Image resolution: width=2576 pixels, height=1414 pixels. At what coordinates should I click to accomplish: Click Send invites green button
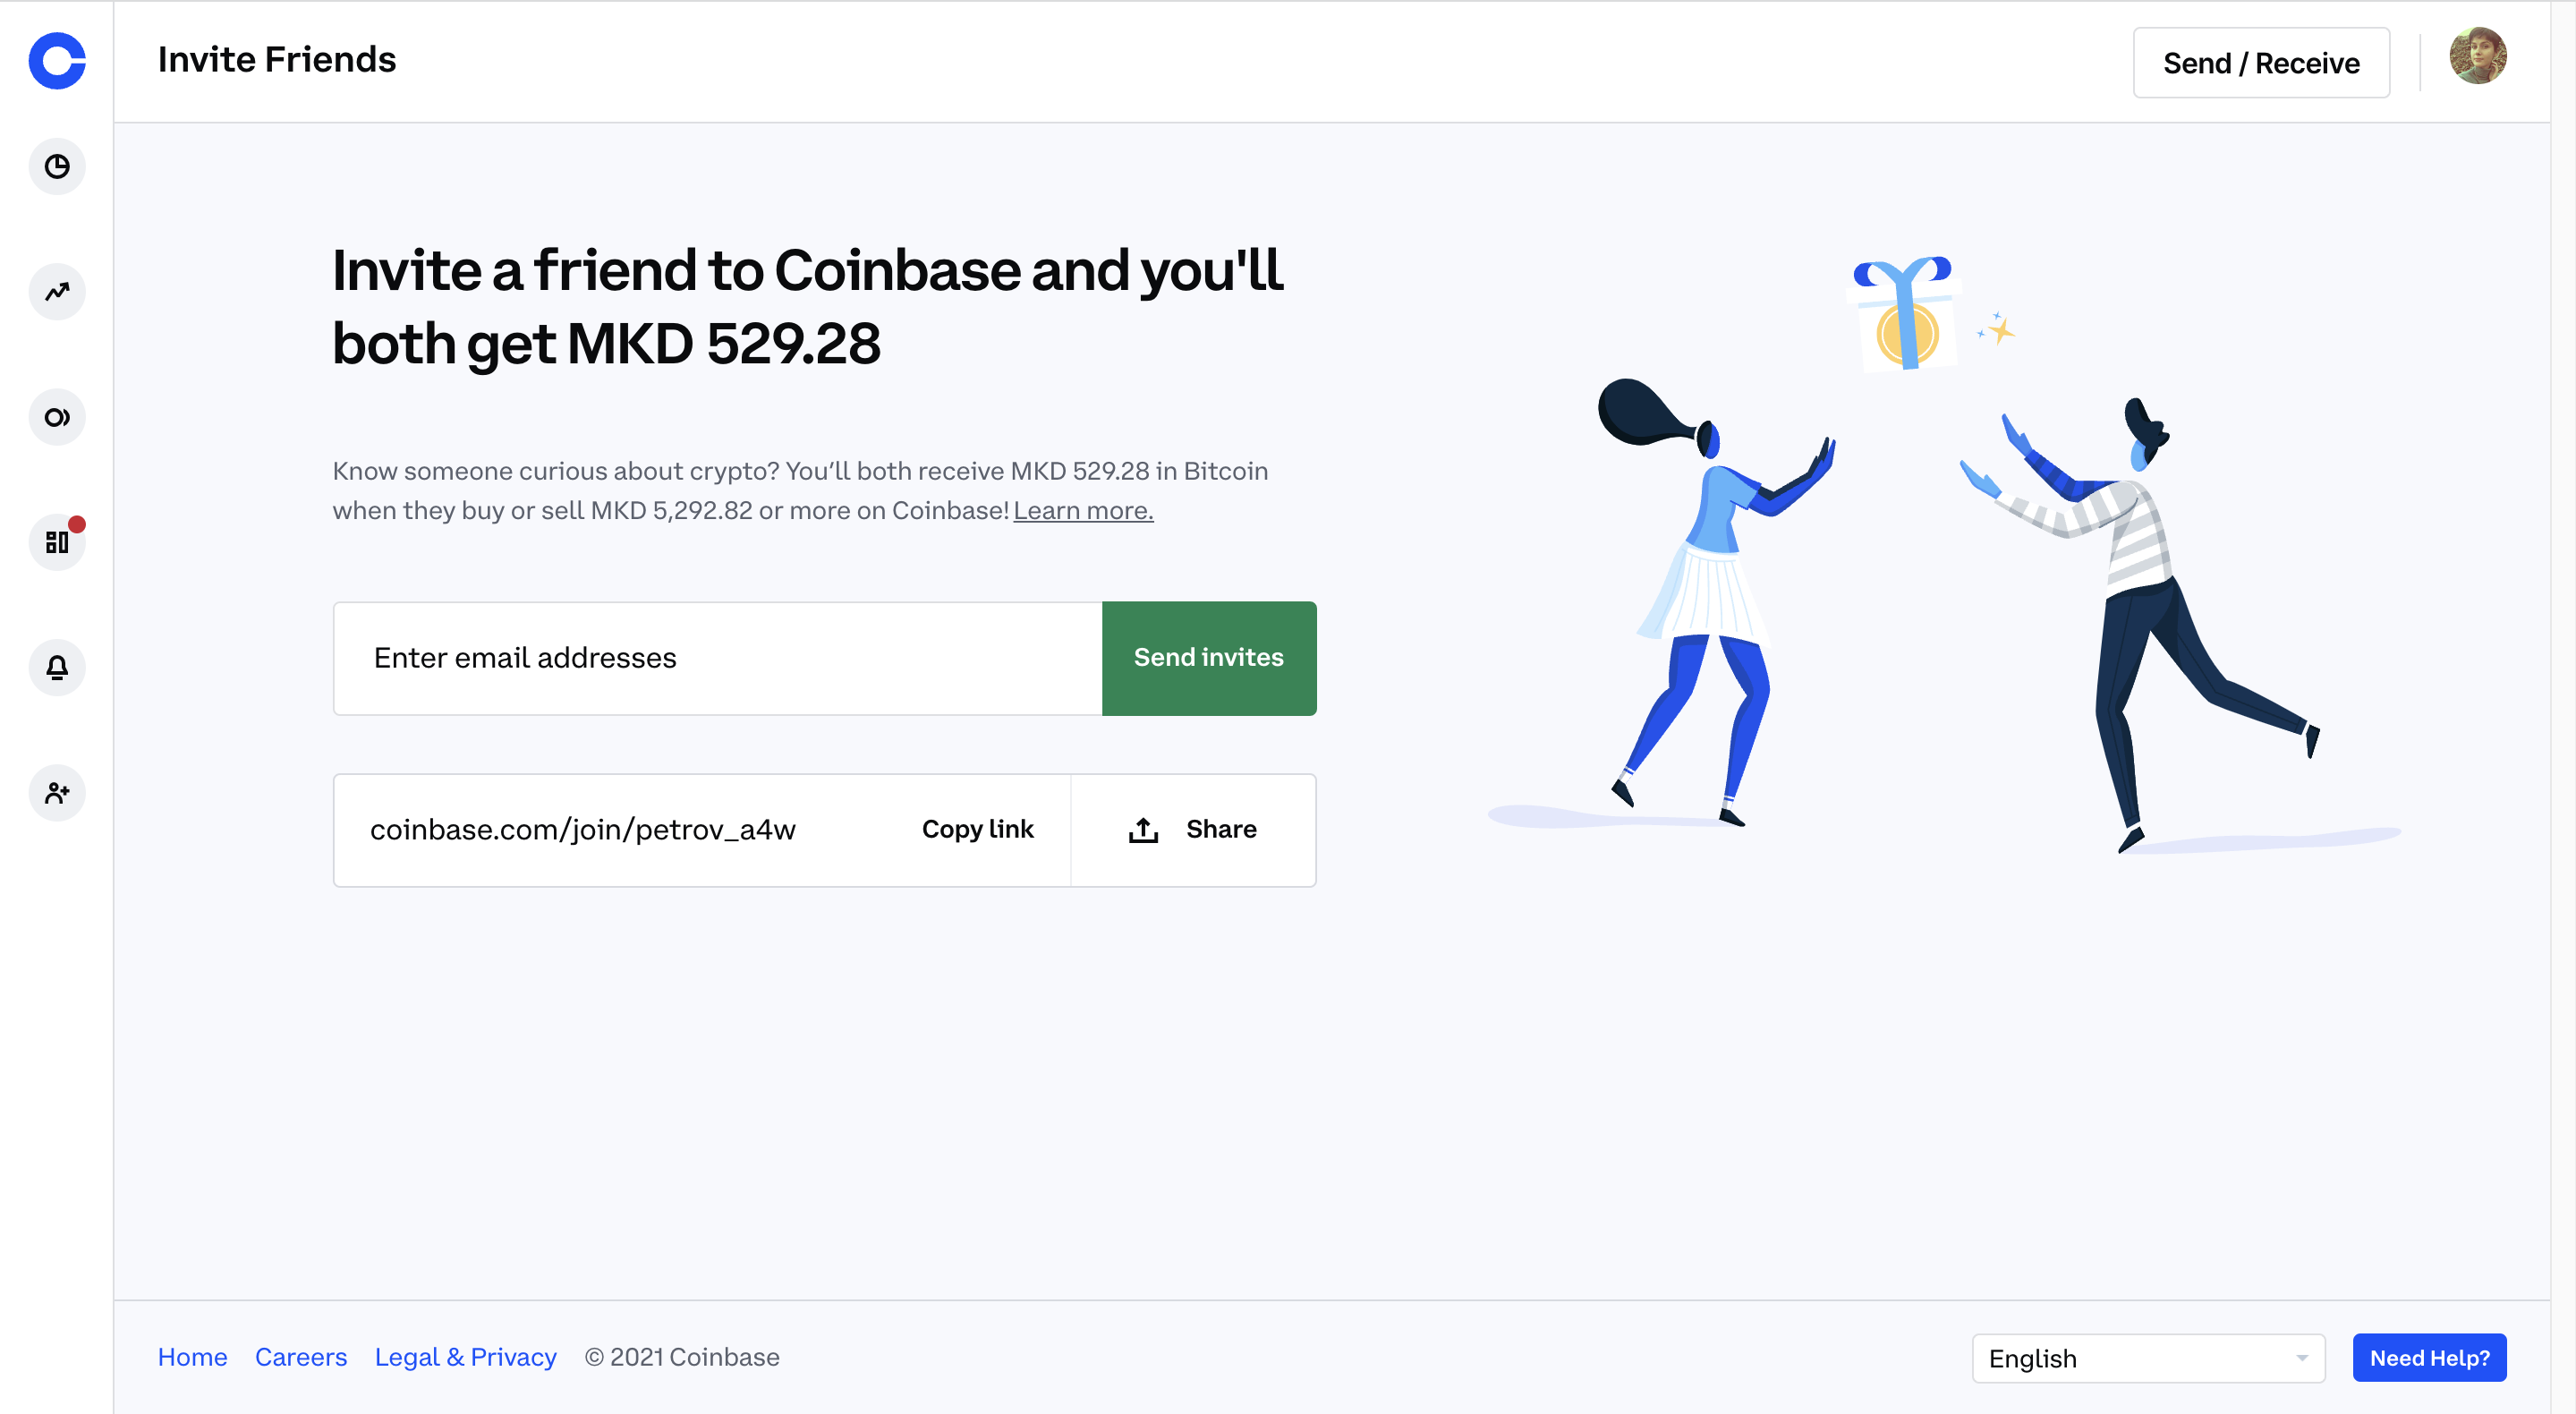[x=1208, y=657]
